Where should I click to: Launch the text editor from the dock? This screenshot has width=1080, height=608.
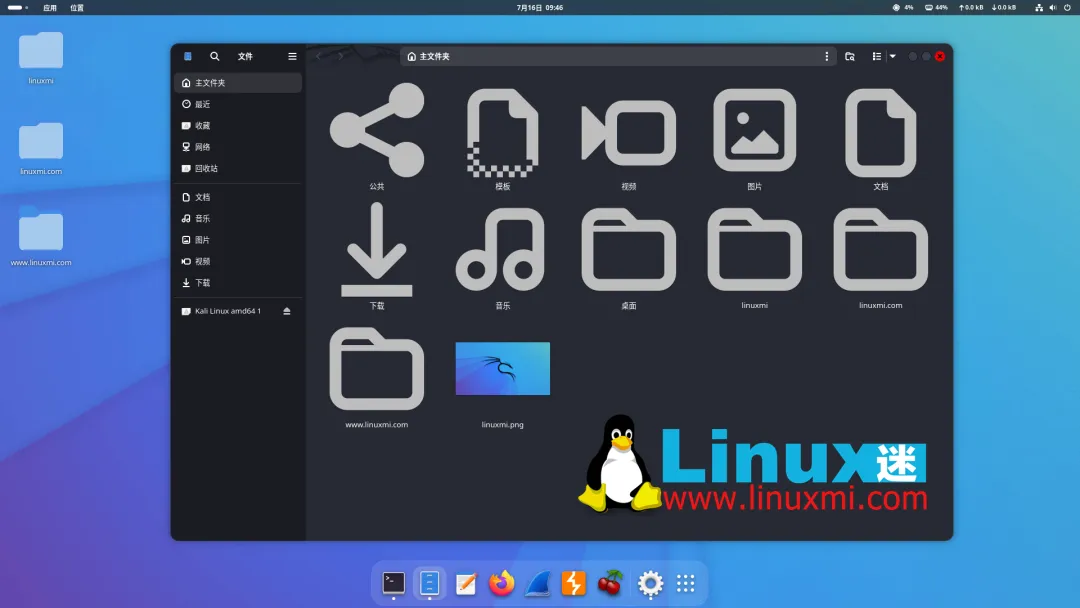coord(466,583)
